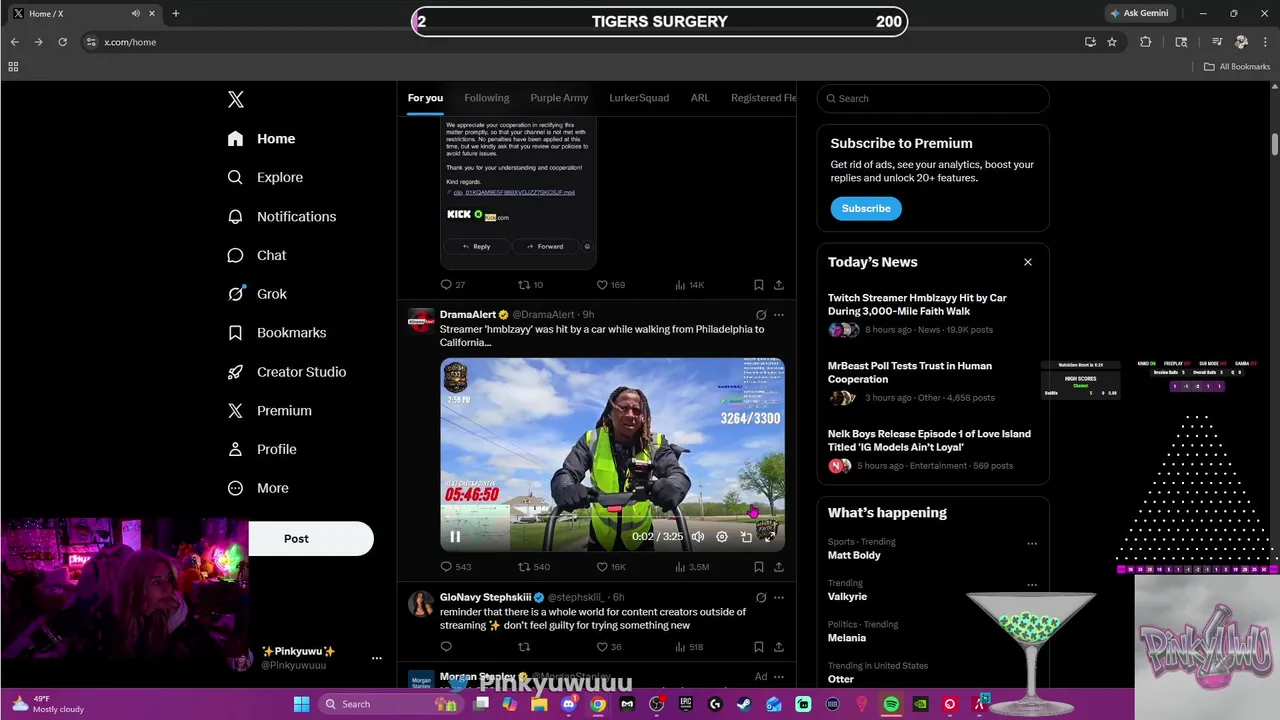Open More menu in the sidebar
Image resolution: width=1280 pixels, height=720 pixels.
[258, 489]
